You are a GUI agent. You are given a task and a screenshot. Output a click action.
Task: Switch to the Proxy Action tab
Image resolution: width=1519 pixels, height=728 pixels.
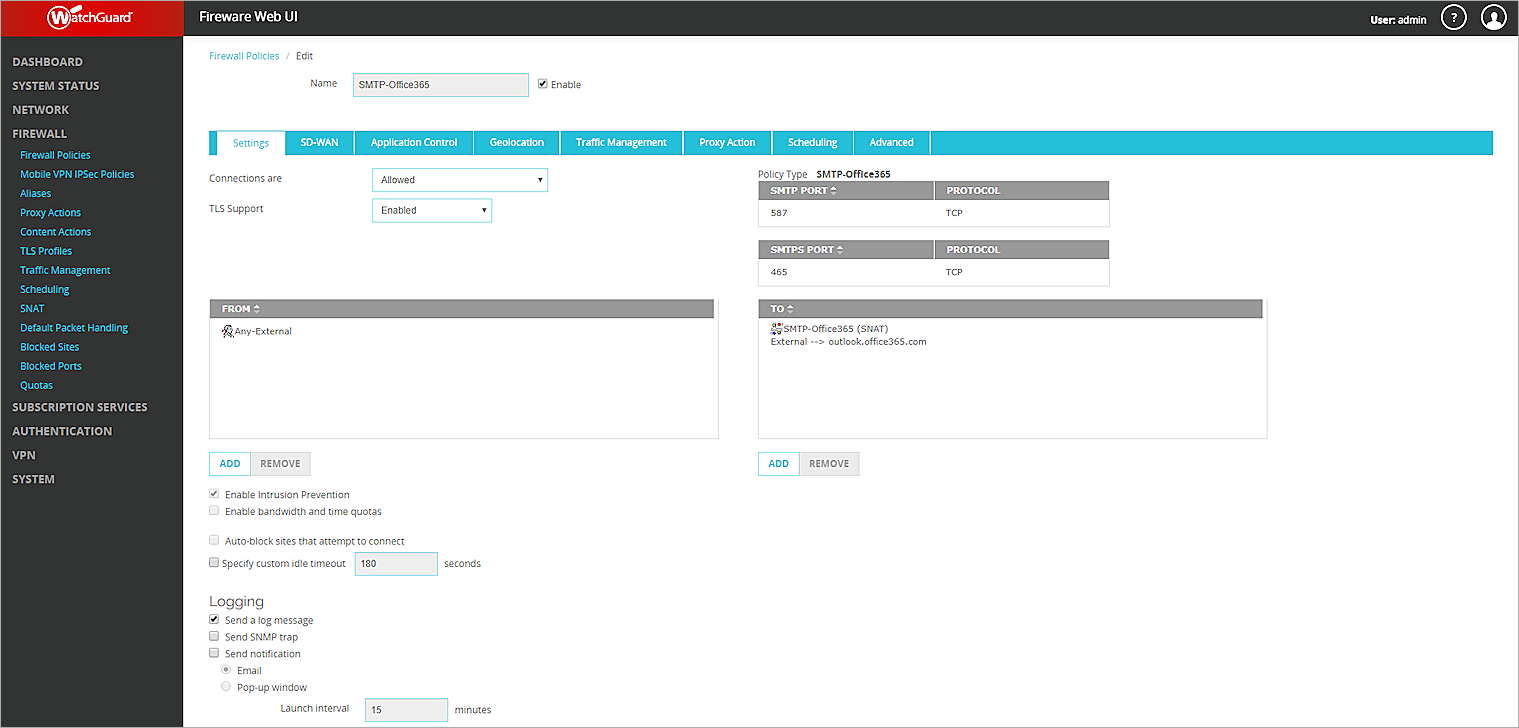point(727,142)
